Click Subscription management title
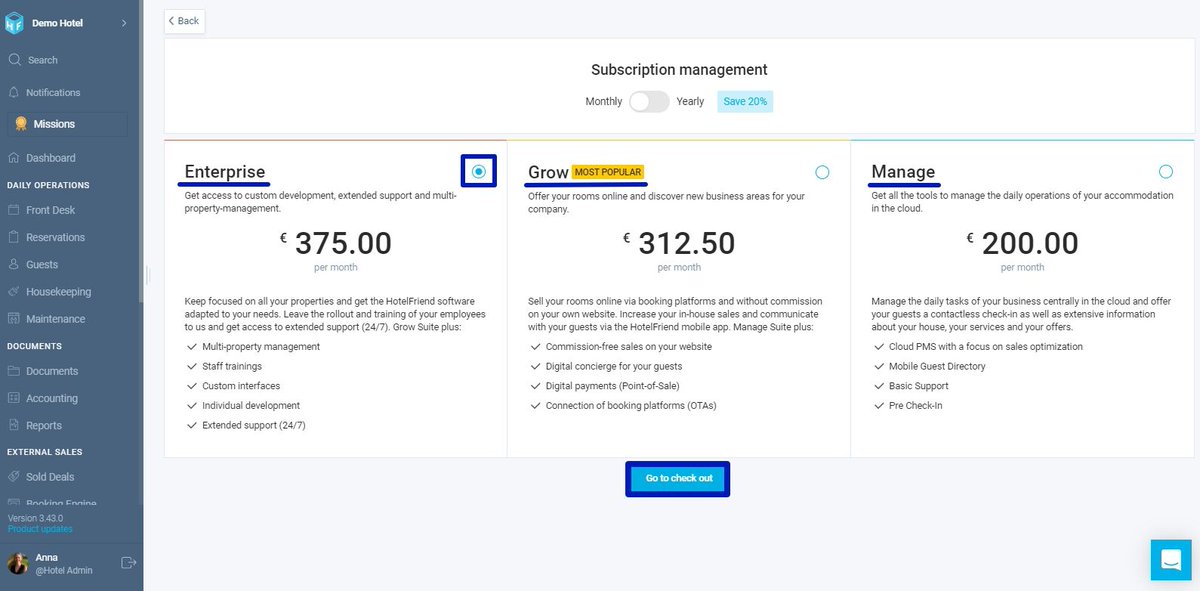 click(x=679, y=70)
